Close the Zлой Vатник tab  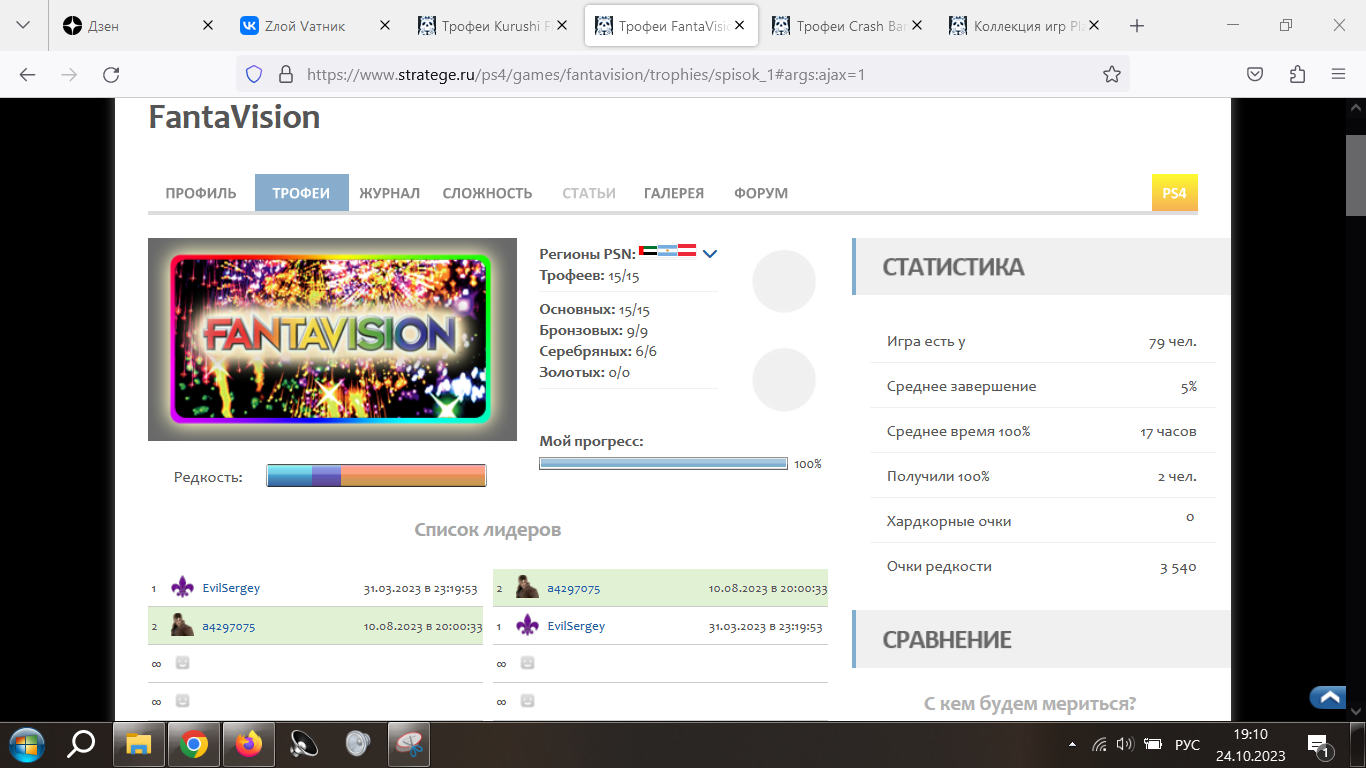pyautogui.click(x=385, y=27)
